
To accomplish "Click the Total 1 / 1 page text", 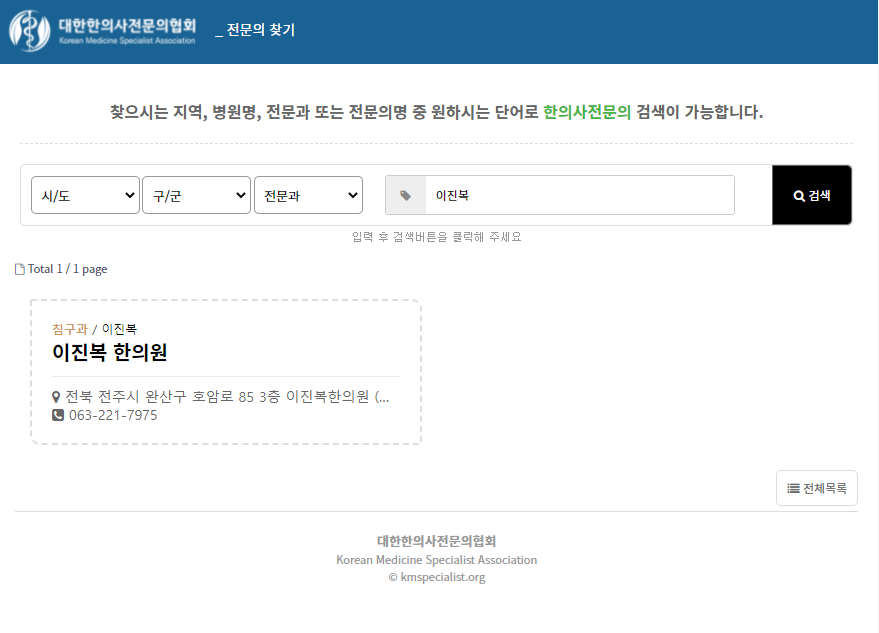I will pyautogui.click(x=67, y=269).
